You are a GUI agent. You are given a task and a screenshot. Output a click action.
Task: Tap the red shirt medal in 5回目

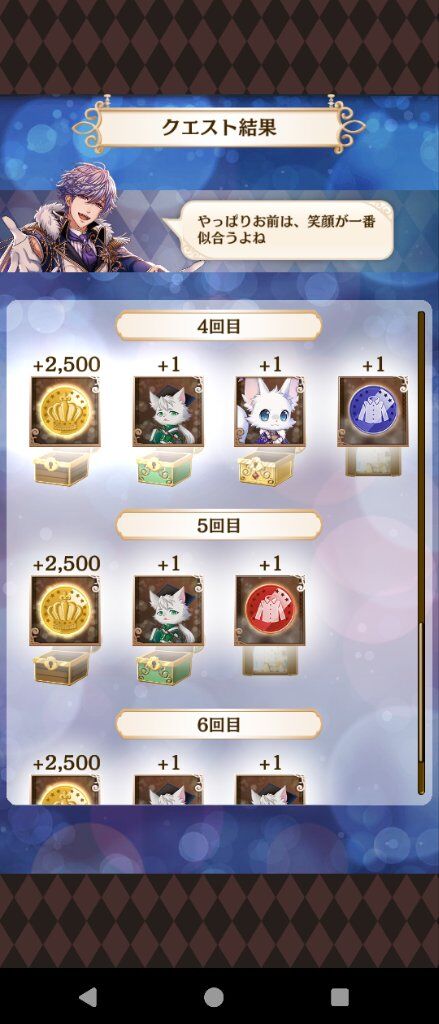point(270,611)
